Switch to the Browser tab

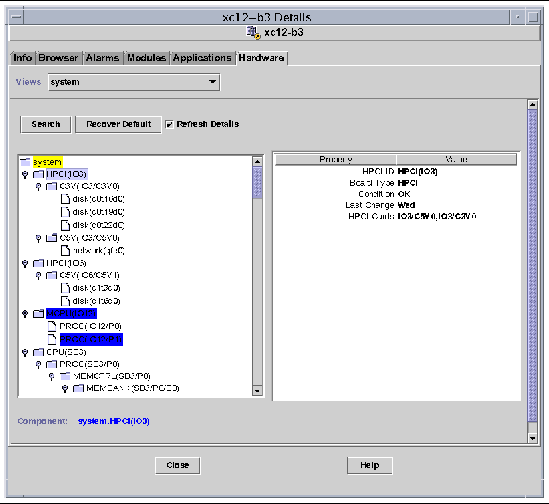[58, 58]
